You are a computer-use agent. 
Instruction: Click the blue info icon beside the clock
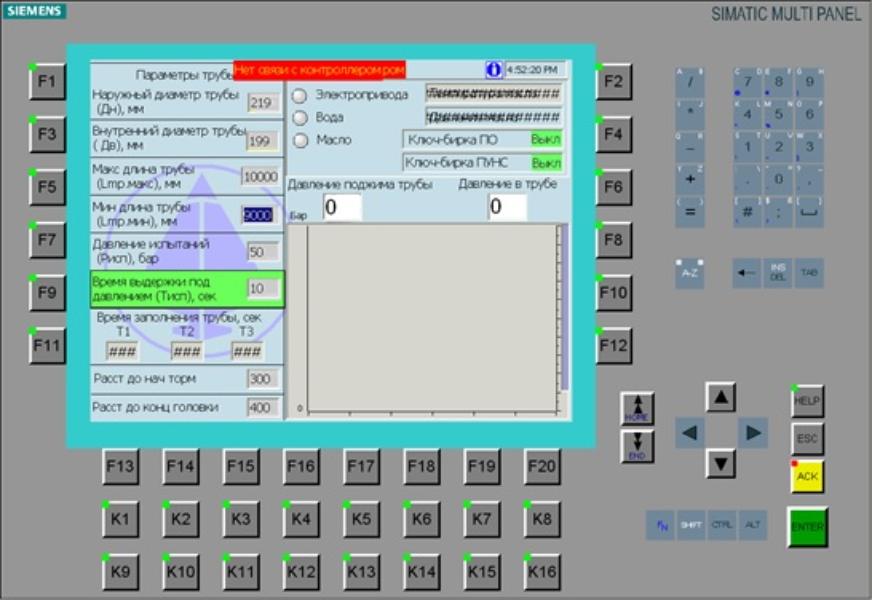click(x=493, y=70)
